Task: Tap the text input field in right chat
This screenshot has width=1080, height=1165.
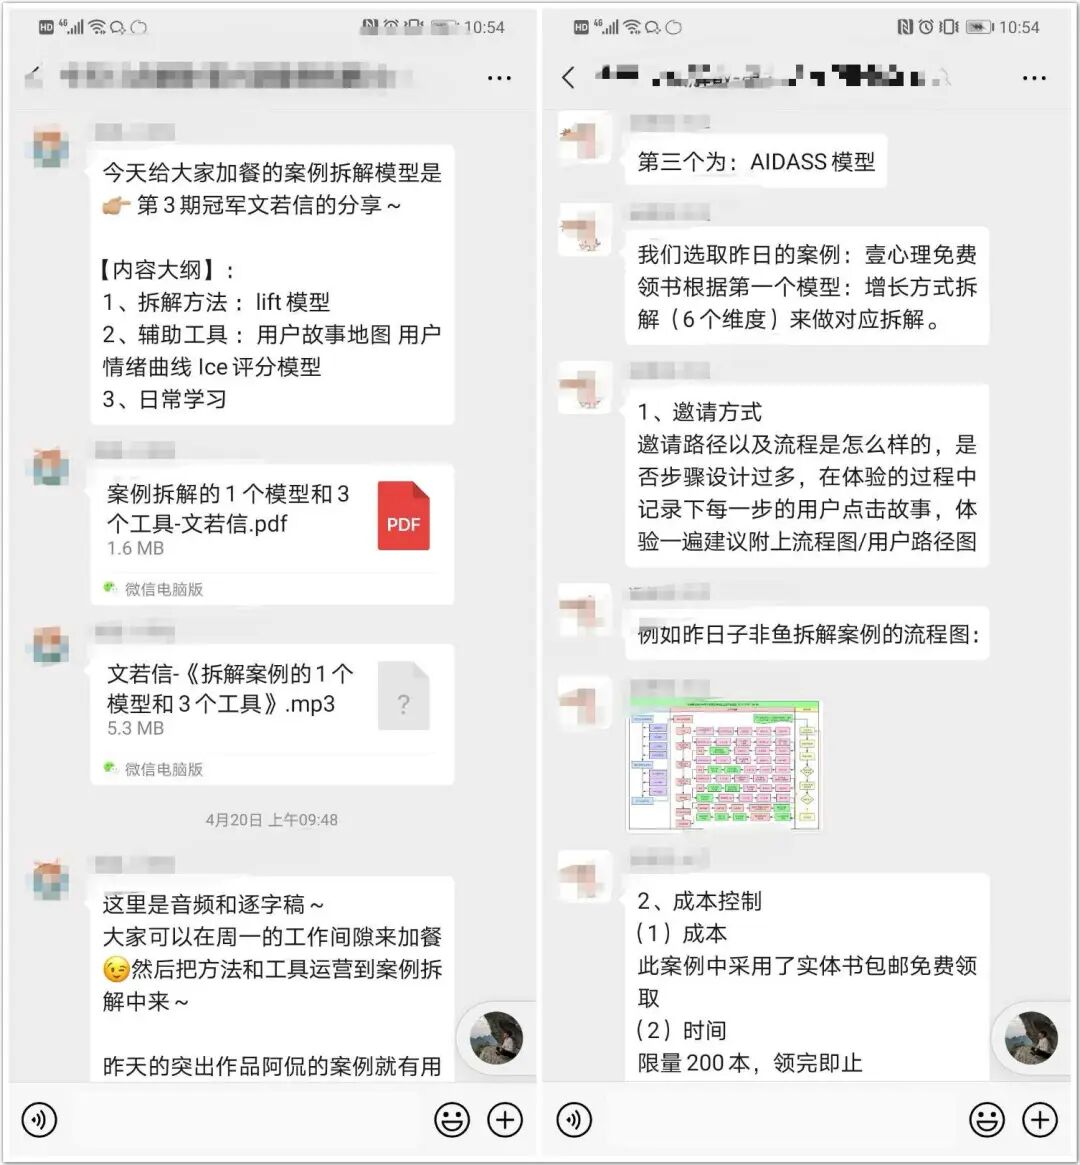Action: [x=780, y=1120]
